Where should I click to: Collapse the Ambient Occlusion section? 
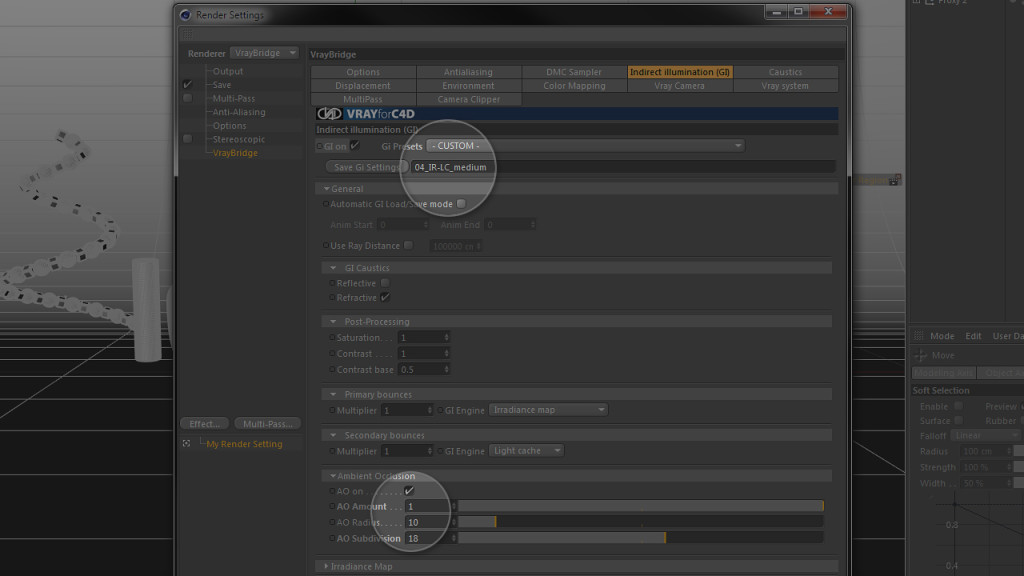click(x=333, y=476)
